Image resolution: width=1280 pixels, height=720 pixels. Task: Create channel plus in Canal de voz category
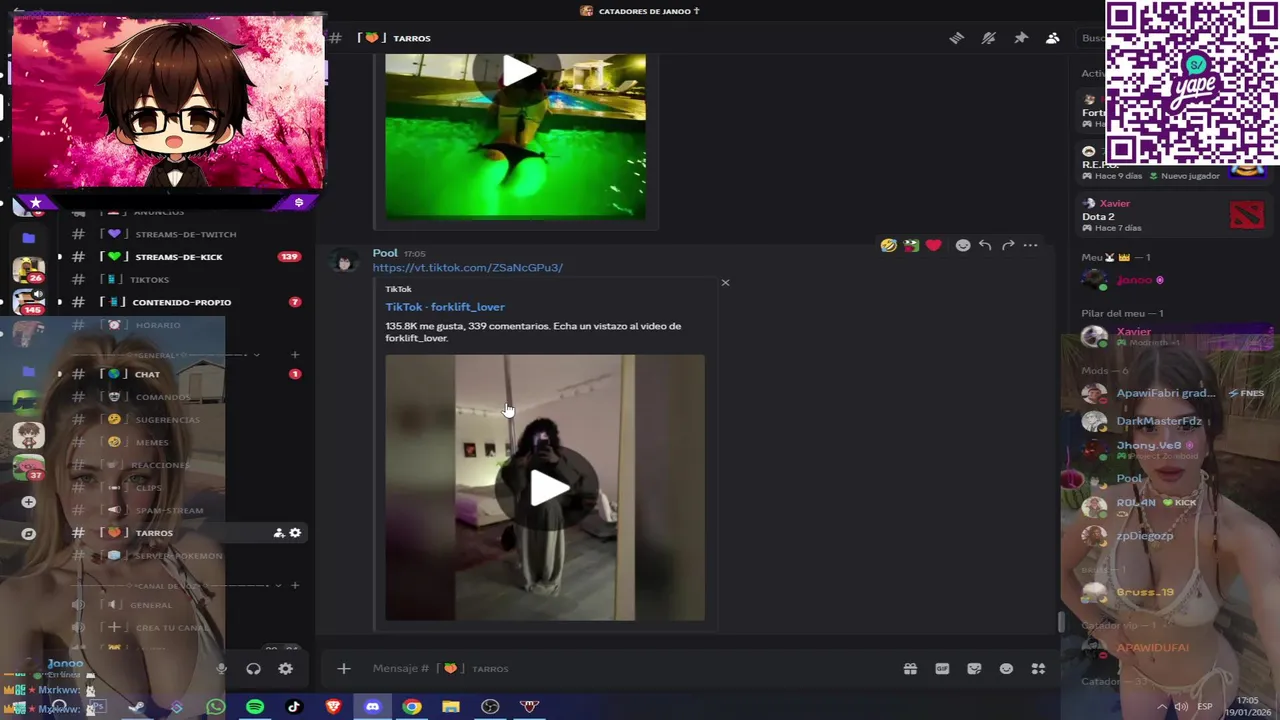(294, 586)
